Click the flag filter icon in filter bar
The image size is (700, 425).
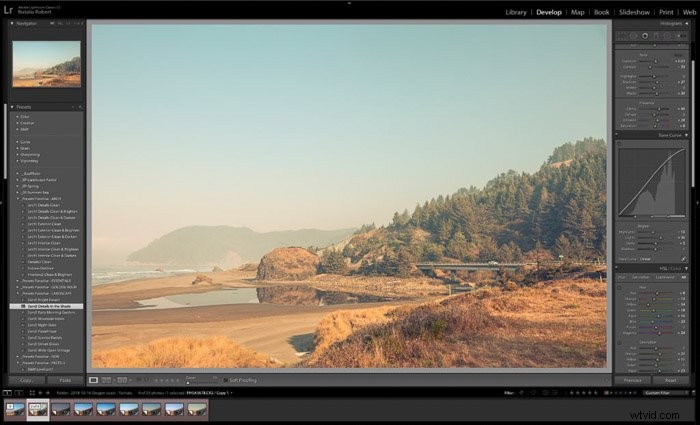[x=521, y=393]
